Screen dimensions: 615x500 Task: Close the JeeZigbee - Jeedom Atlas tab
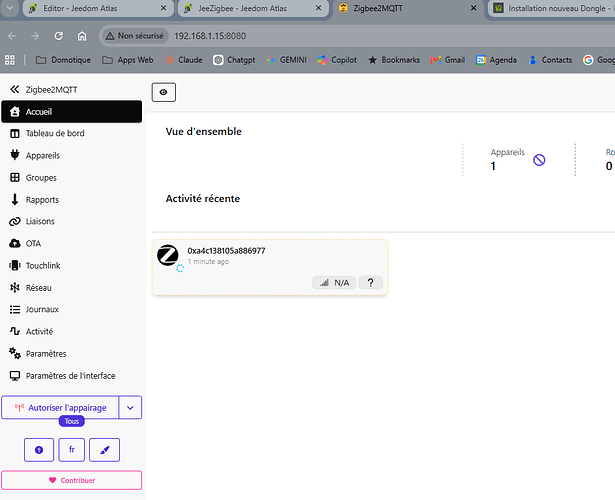(x=318, y=8)
